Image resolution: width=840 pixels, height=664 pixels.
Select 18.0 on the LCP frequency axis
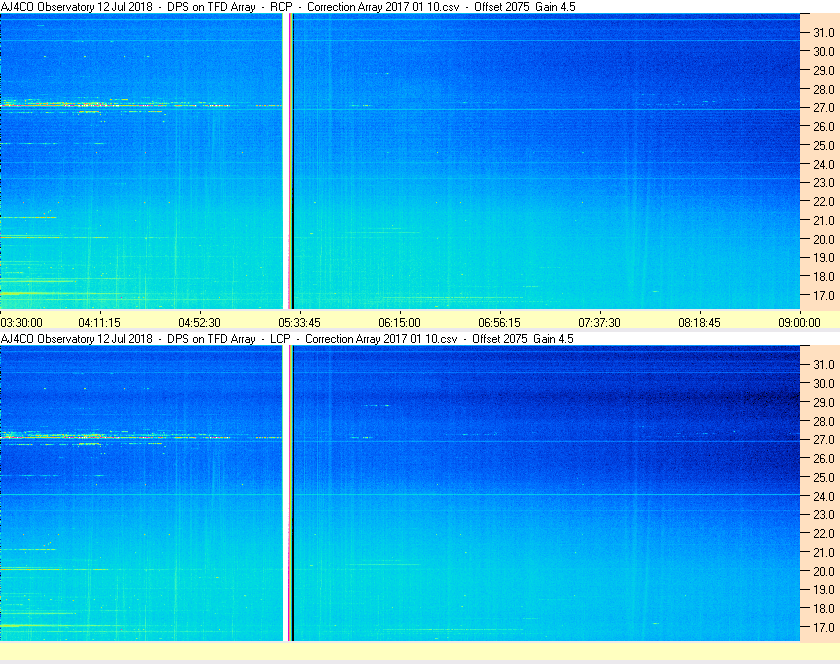[824, 608]
